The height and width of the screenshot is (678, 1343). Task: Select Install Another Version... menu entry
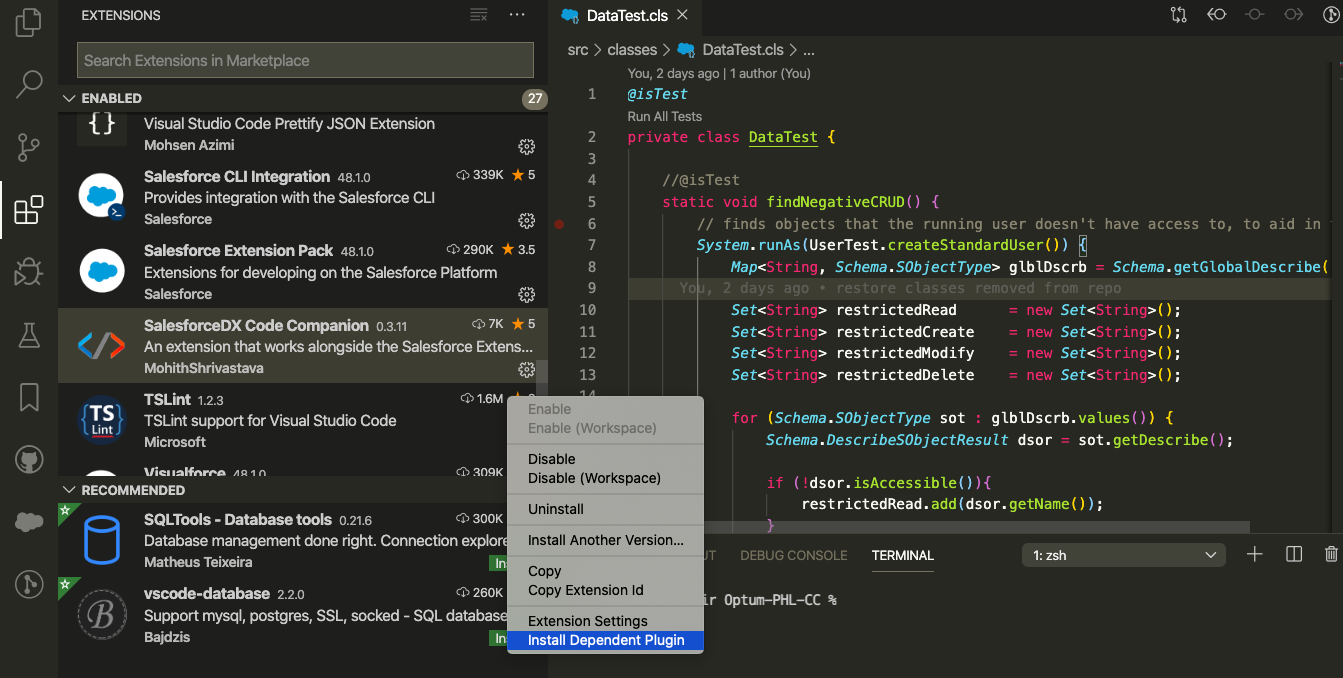point(606,540)
